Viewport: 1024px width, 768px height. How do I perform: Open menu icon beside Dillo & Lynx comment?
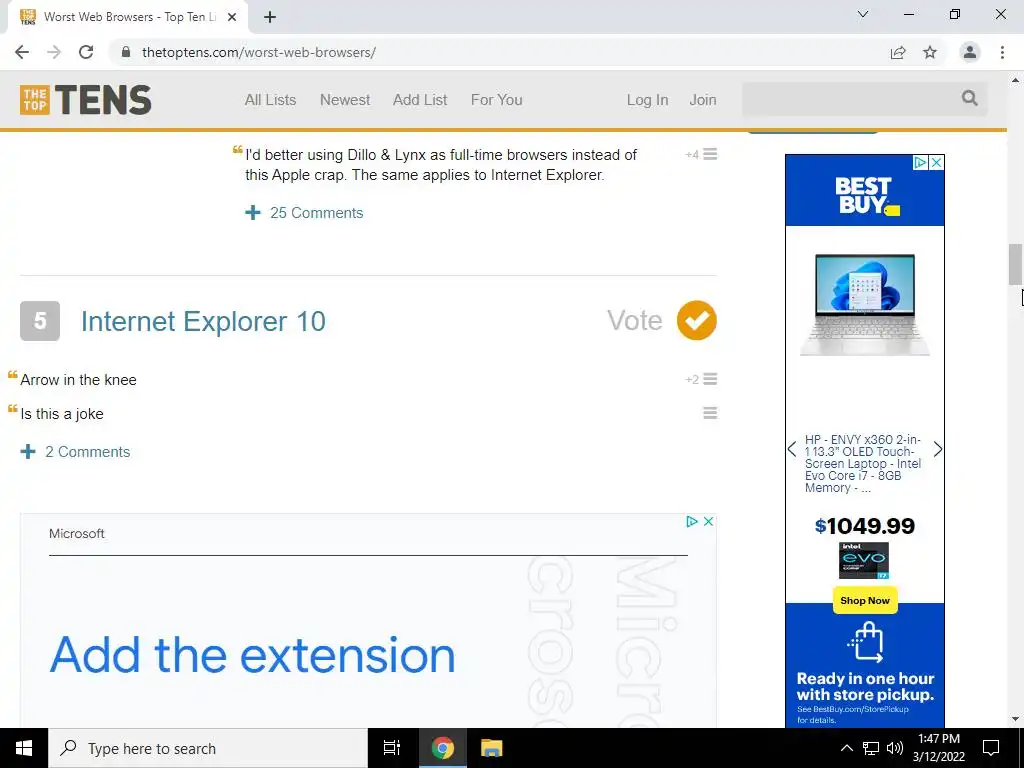pyautogui.click(x=710, y=154)
